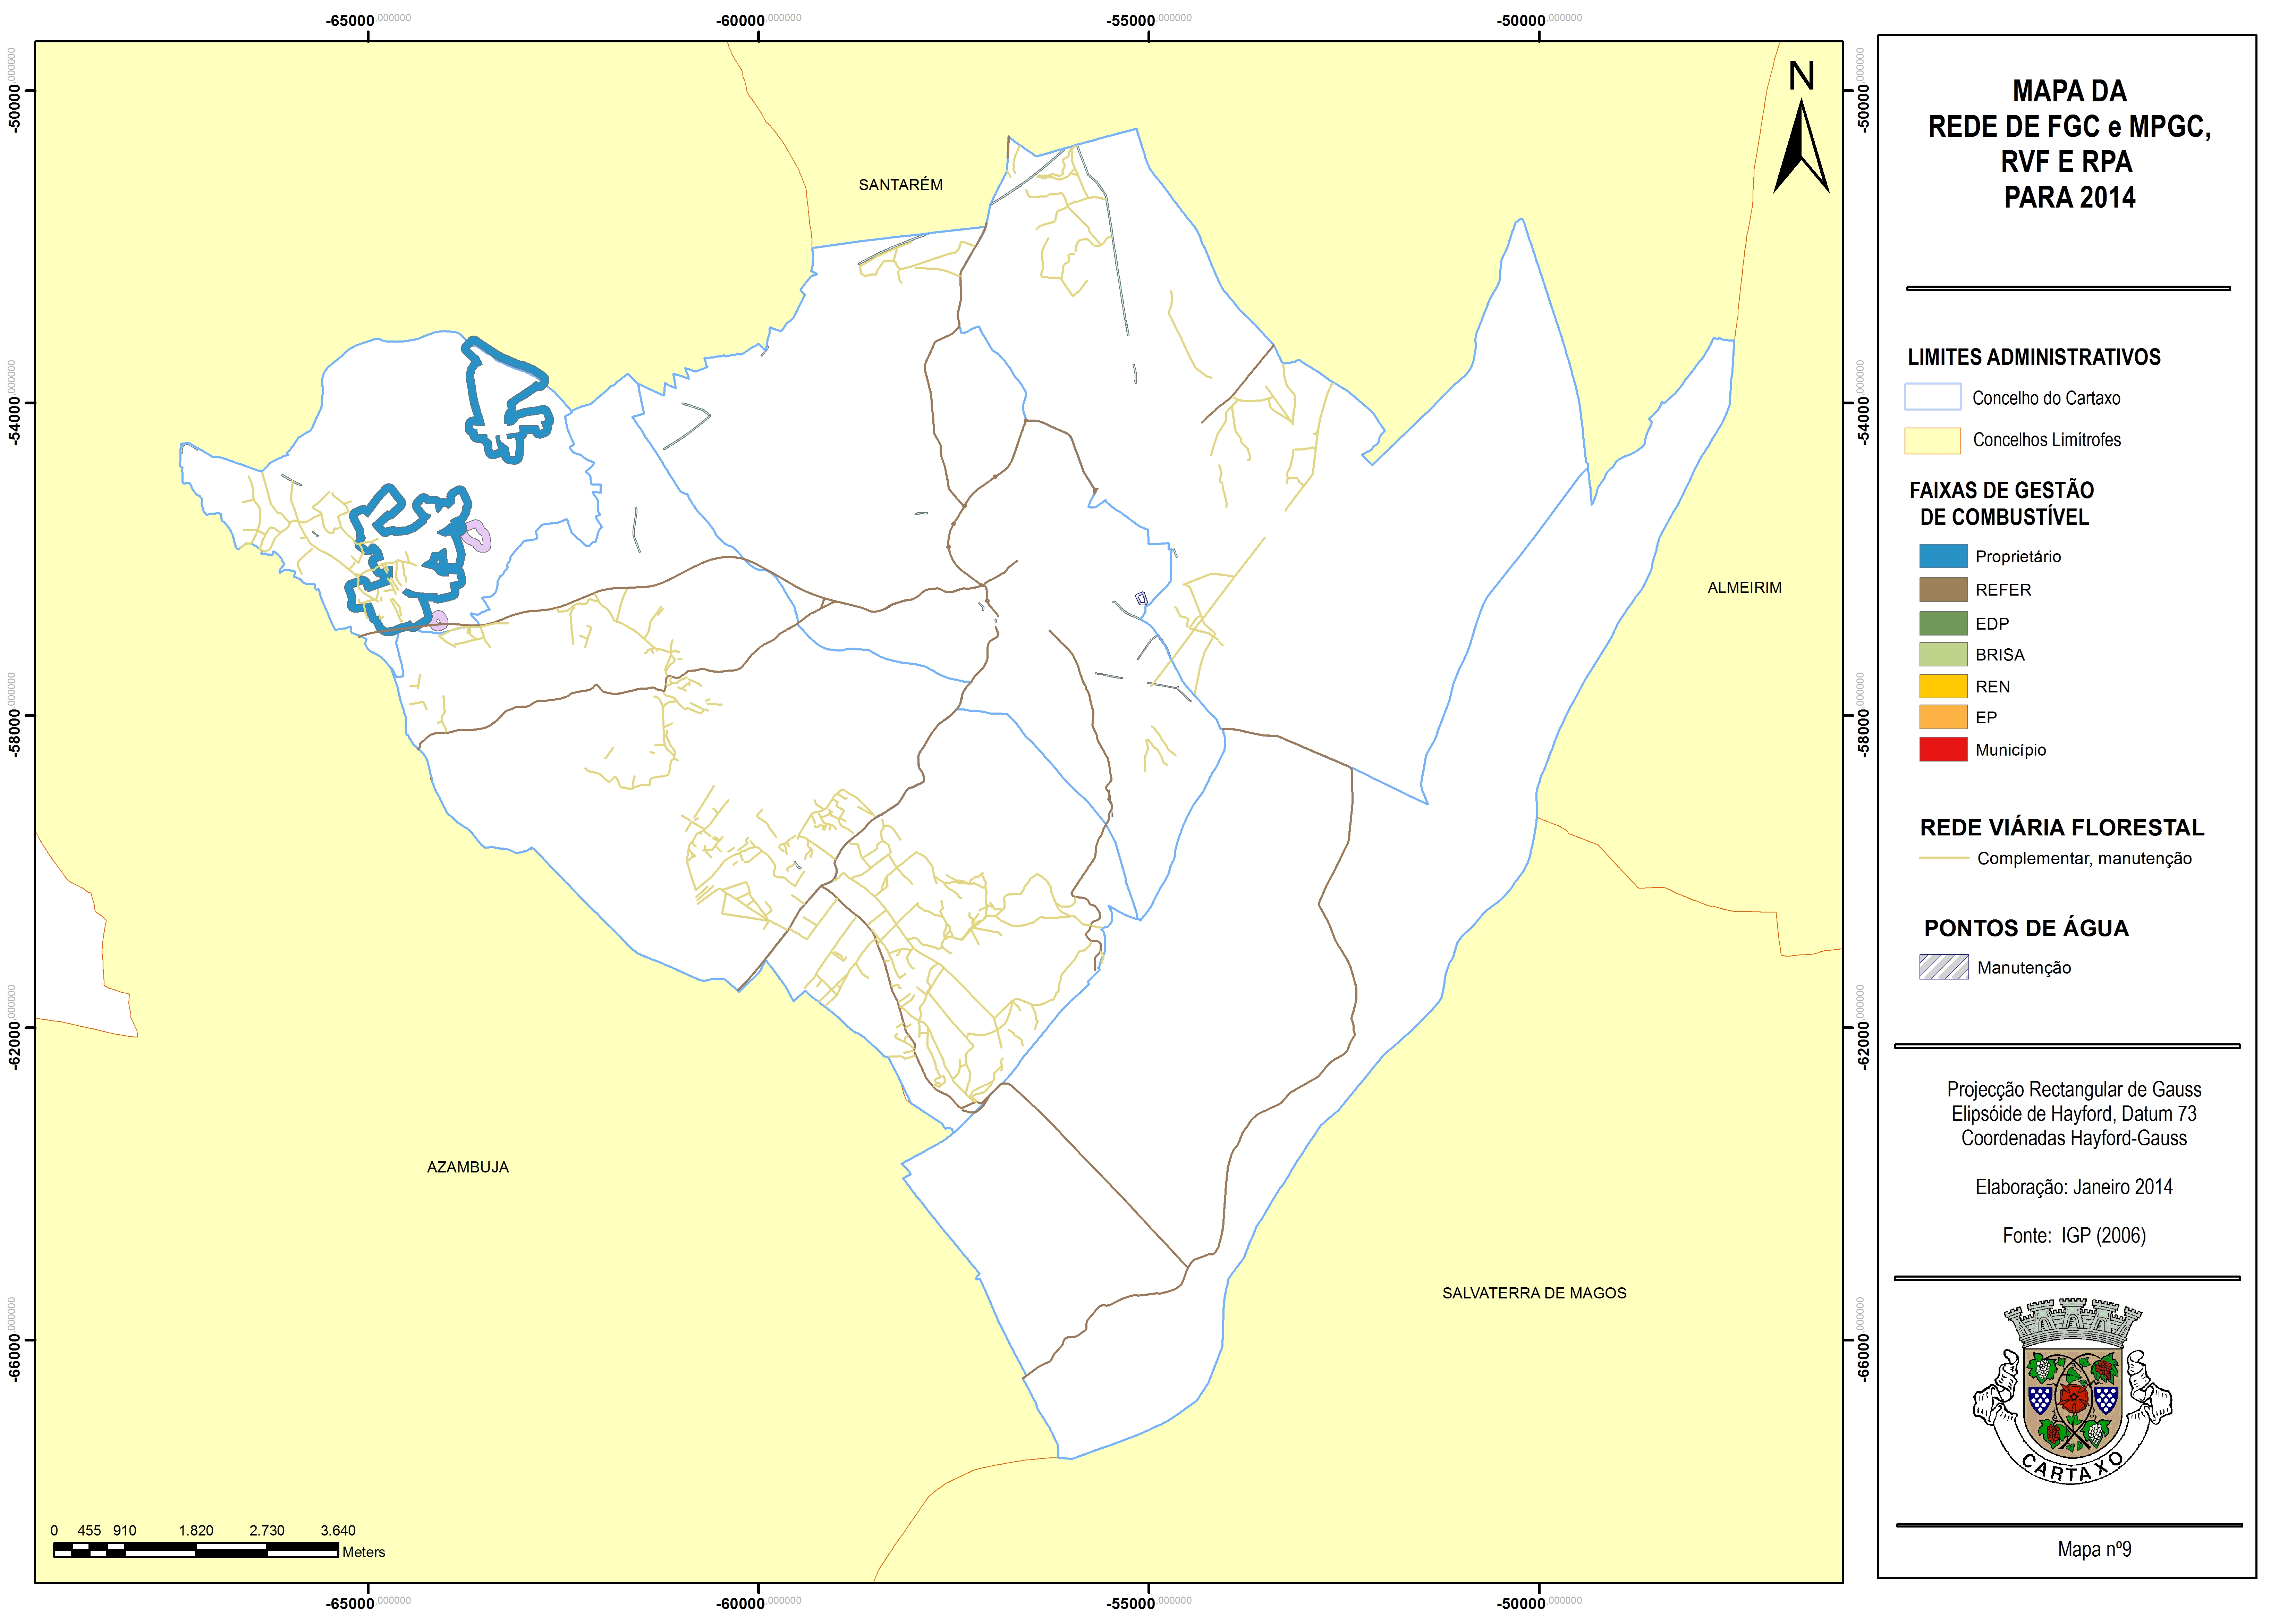Image resolution: width=2296 pixels, height=1624 pixels.
Task: Click the 'Concelho do Cartaxo' legend label
Action: coord(2046,398)
